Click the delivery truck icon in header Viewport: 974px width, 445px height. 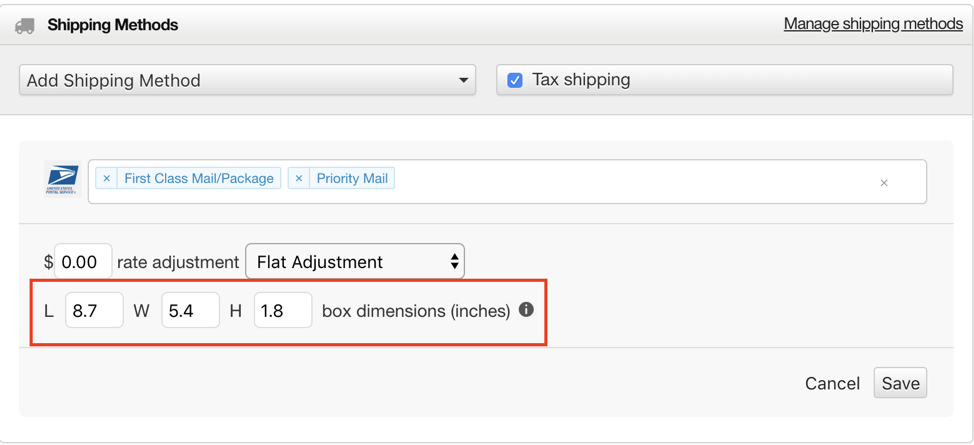(x=25, y=25)
